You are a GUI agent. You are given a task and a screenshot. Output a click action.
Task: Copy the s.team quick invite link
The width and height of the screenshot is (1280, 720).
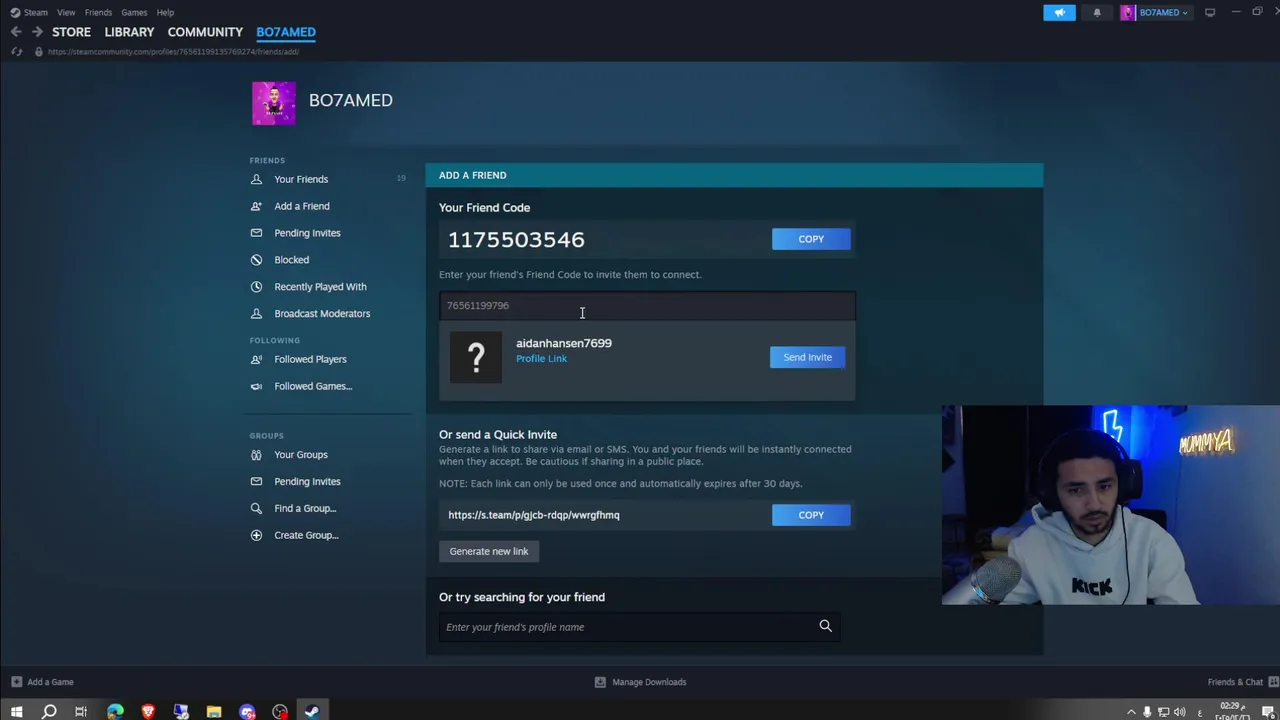[811, 515]
